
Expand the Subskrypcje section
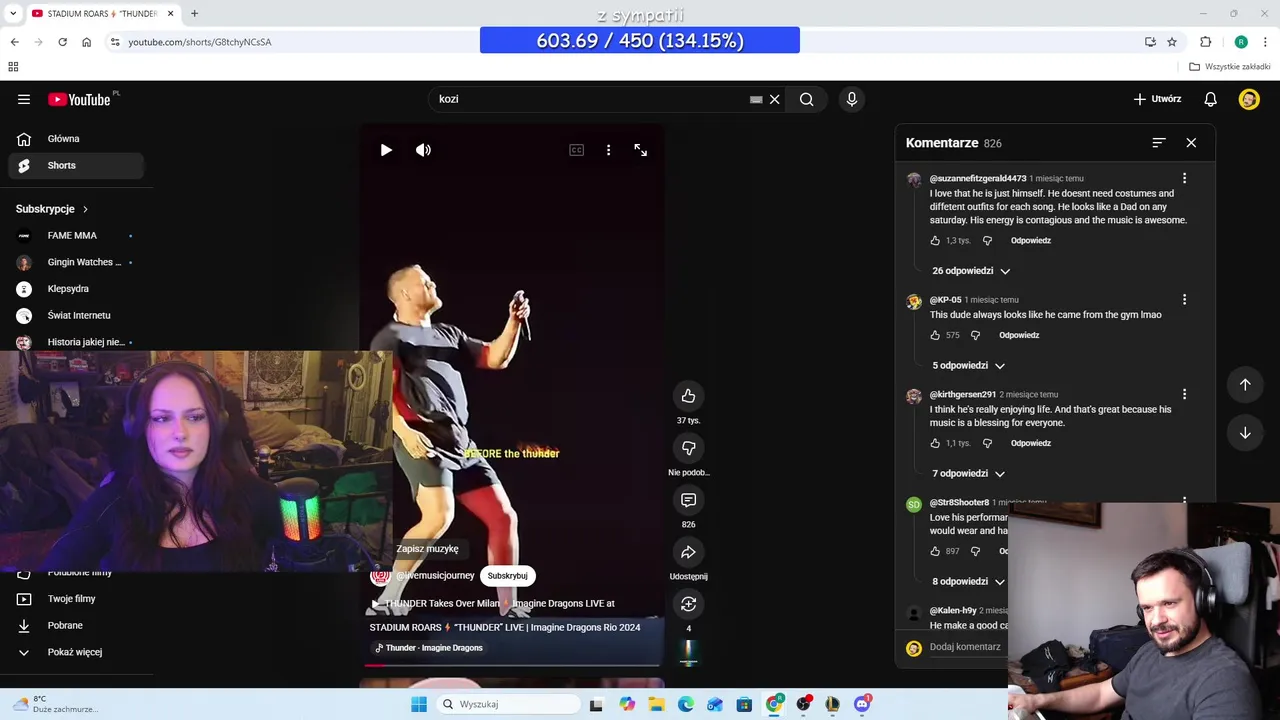(52, 209)
